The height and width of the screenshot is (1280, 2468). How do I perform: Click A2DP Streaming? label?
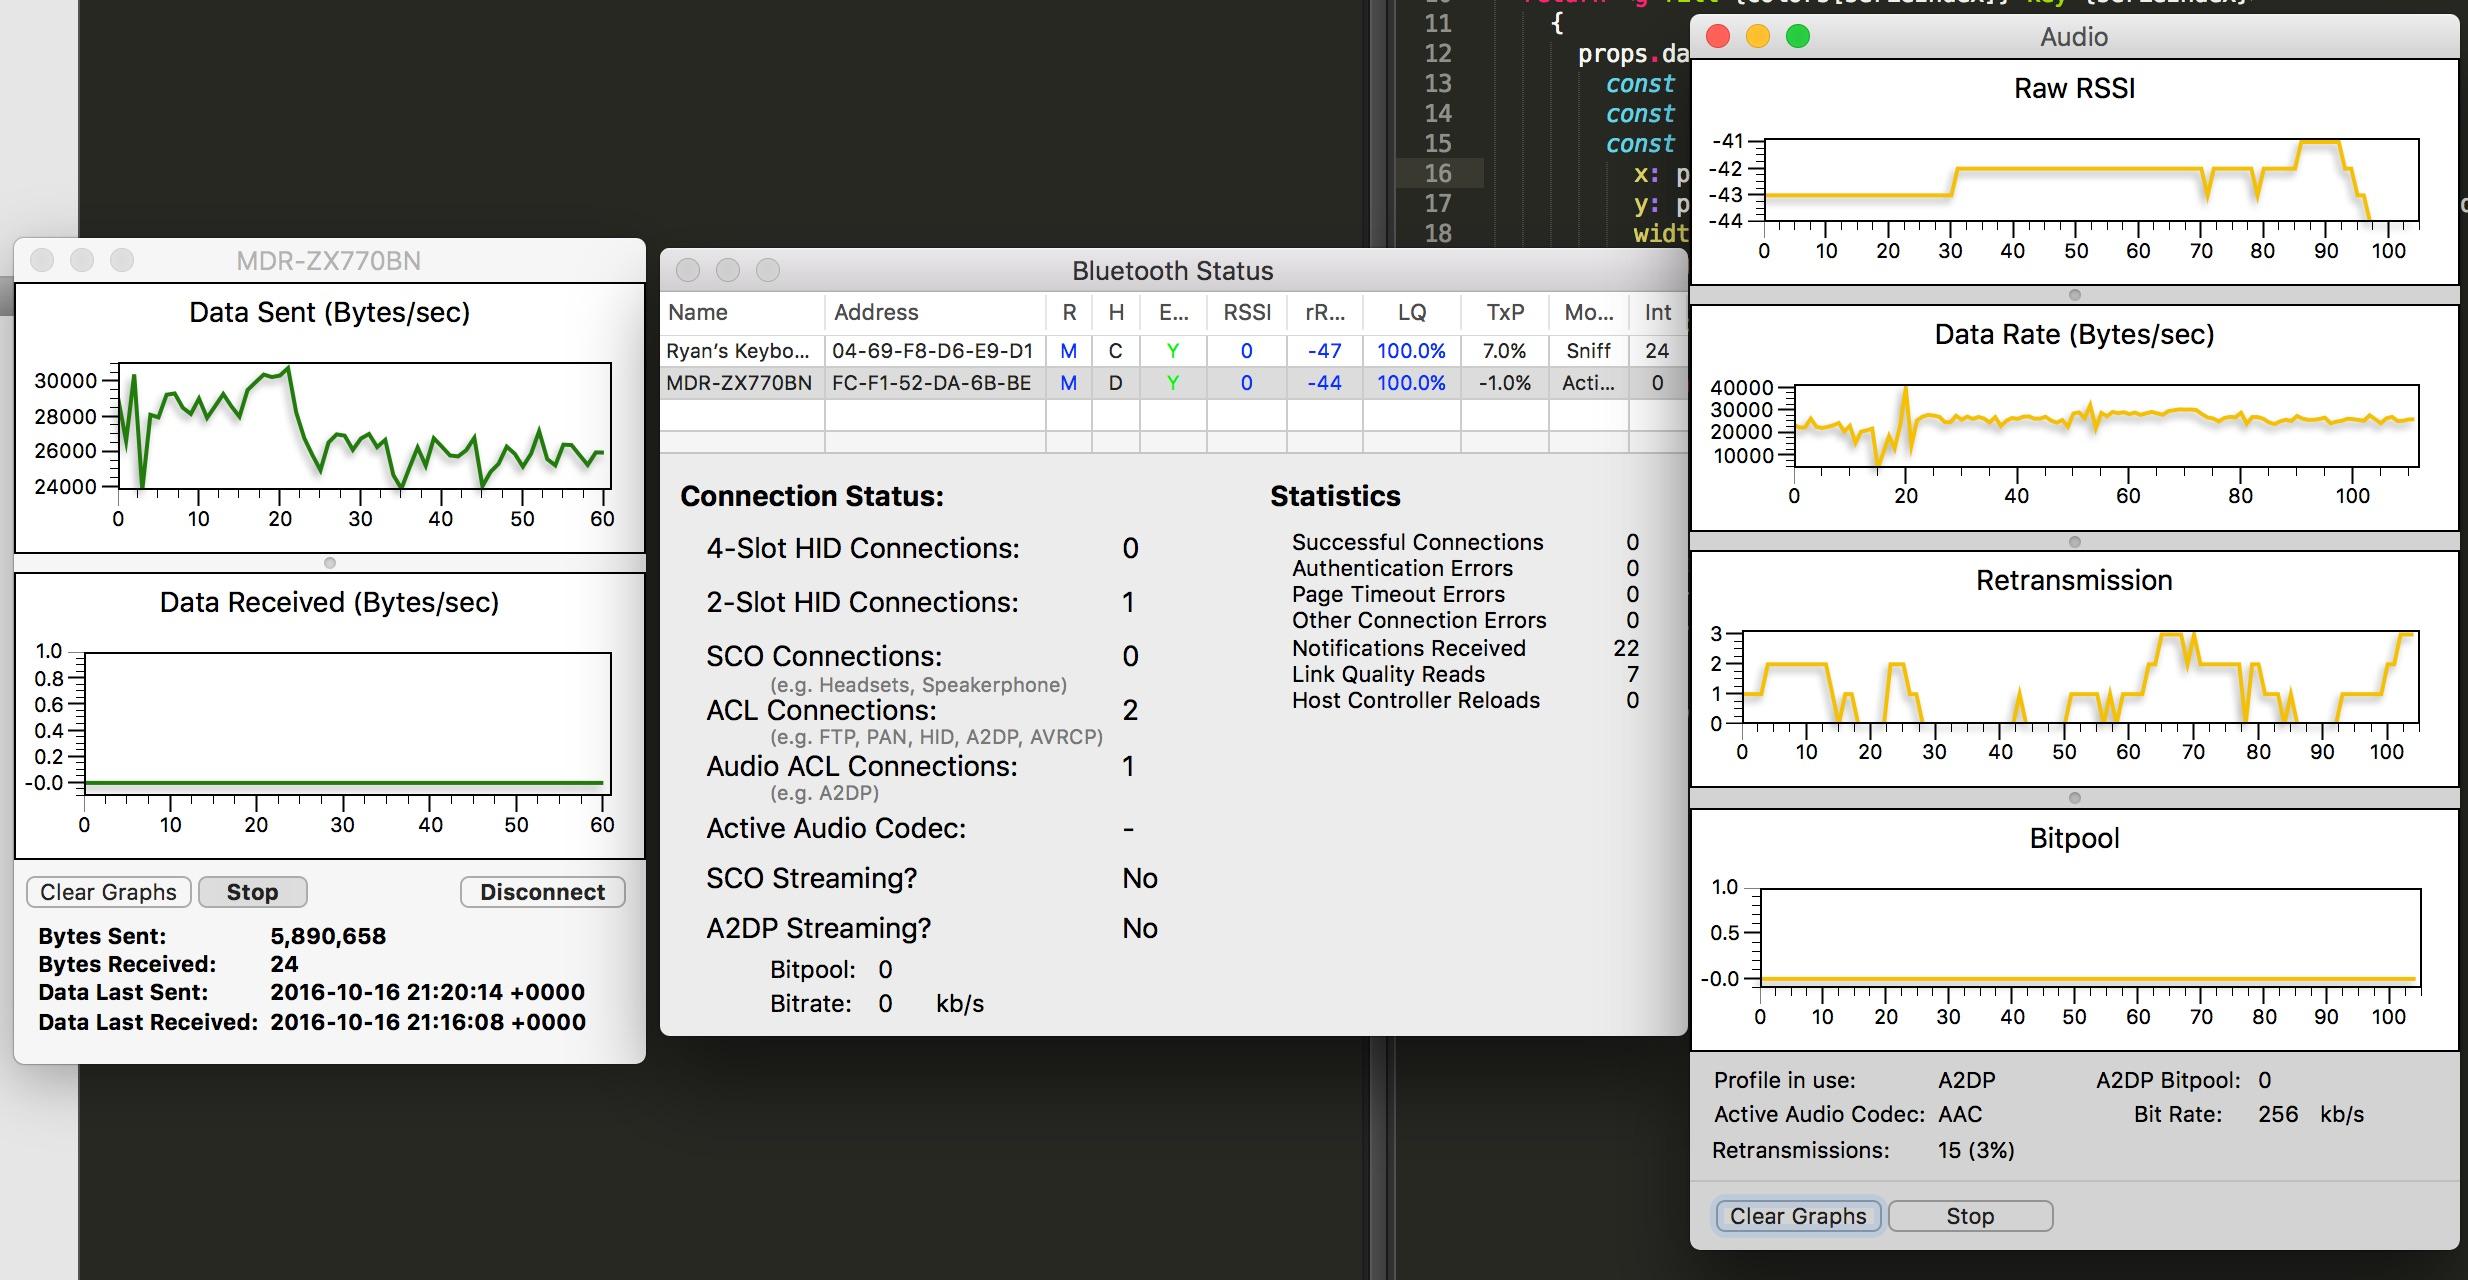818,929
